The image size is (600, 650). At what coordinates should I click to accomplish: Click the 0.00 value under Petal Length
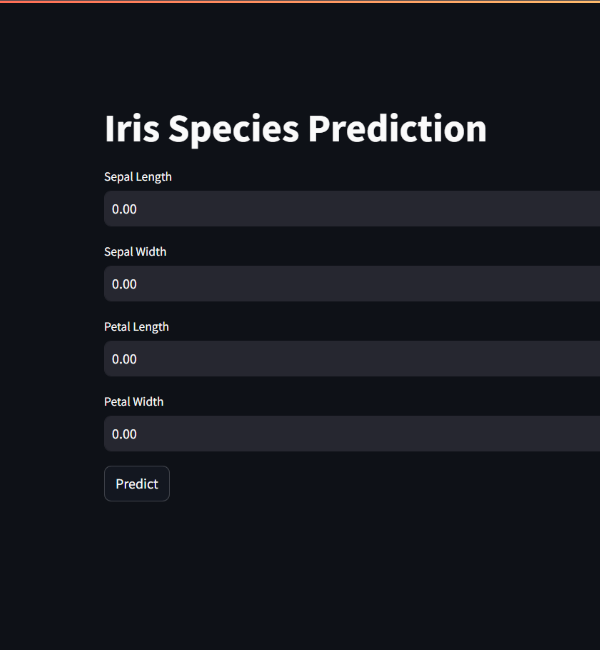click(x=124, y=359)
